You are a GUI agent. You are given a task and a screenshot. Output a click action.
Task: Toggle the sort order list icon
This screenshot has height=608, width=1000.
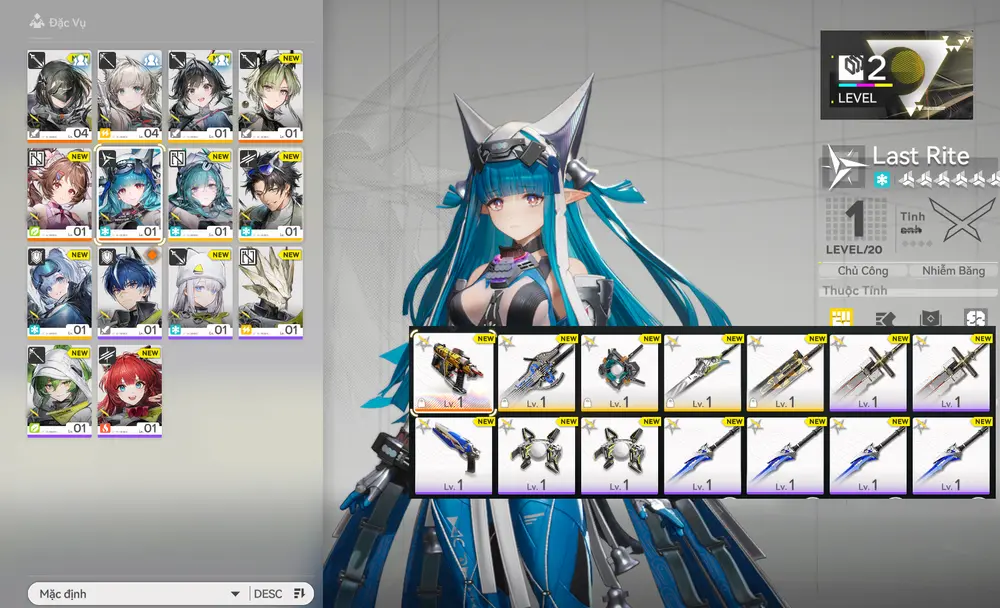pos(299,594)
